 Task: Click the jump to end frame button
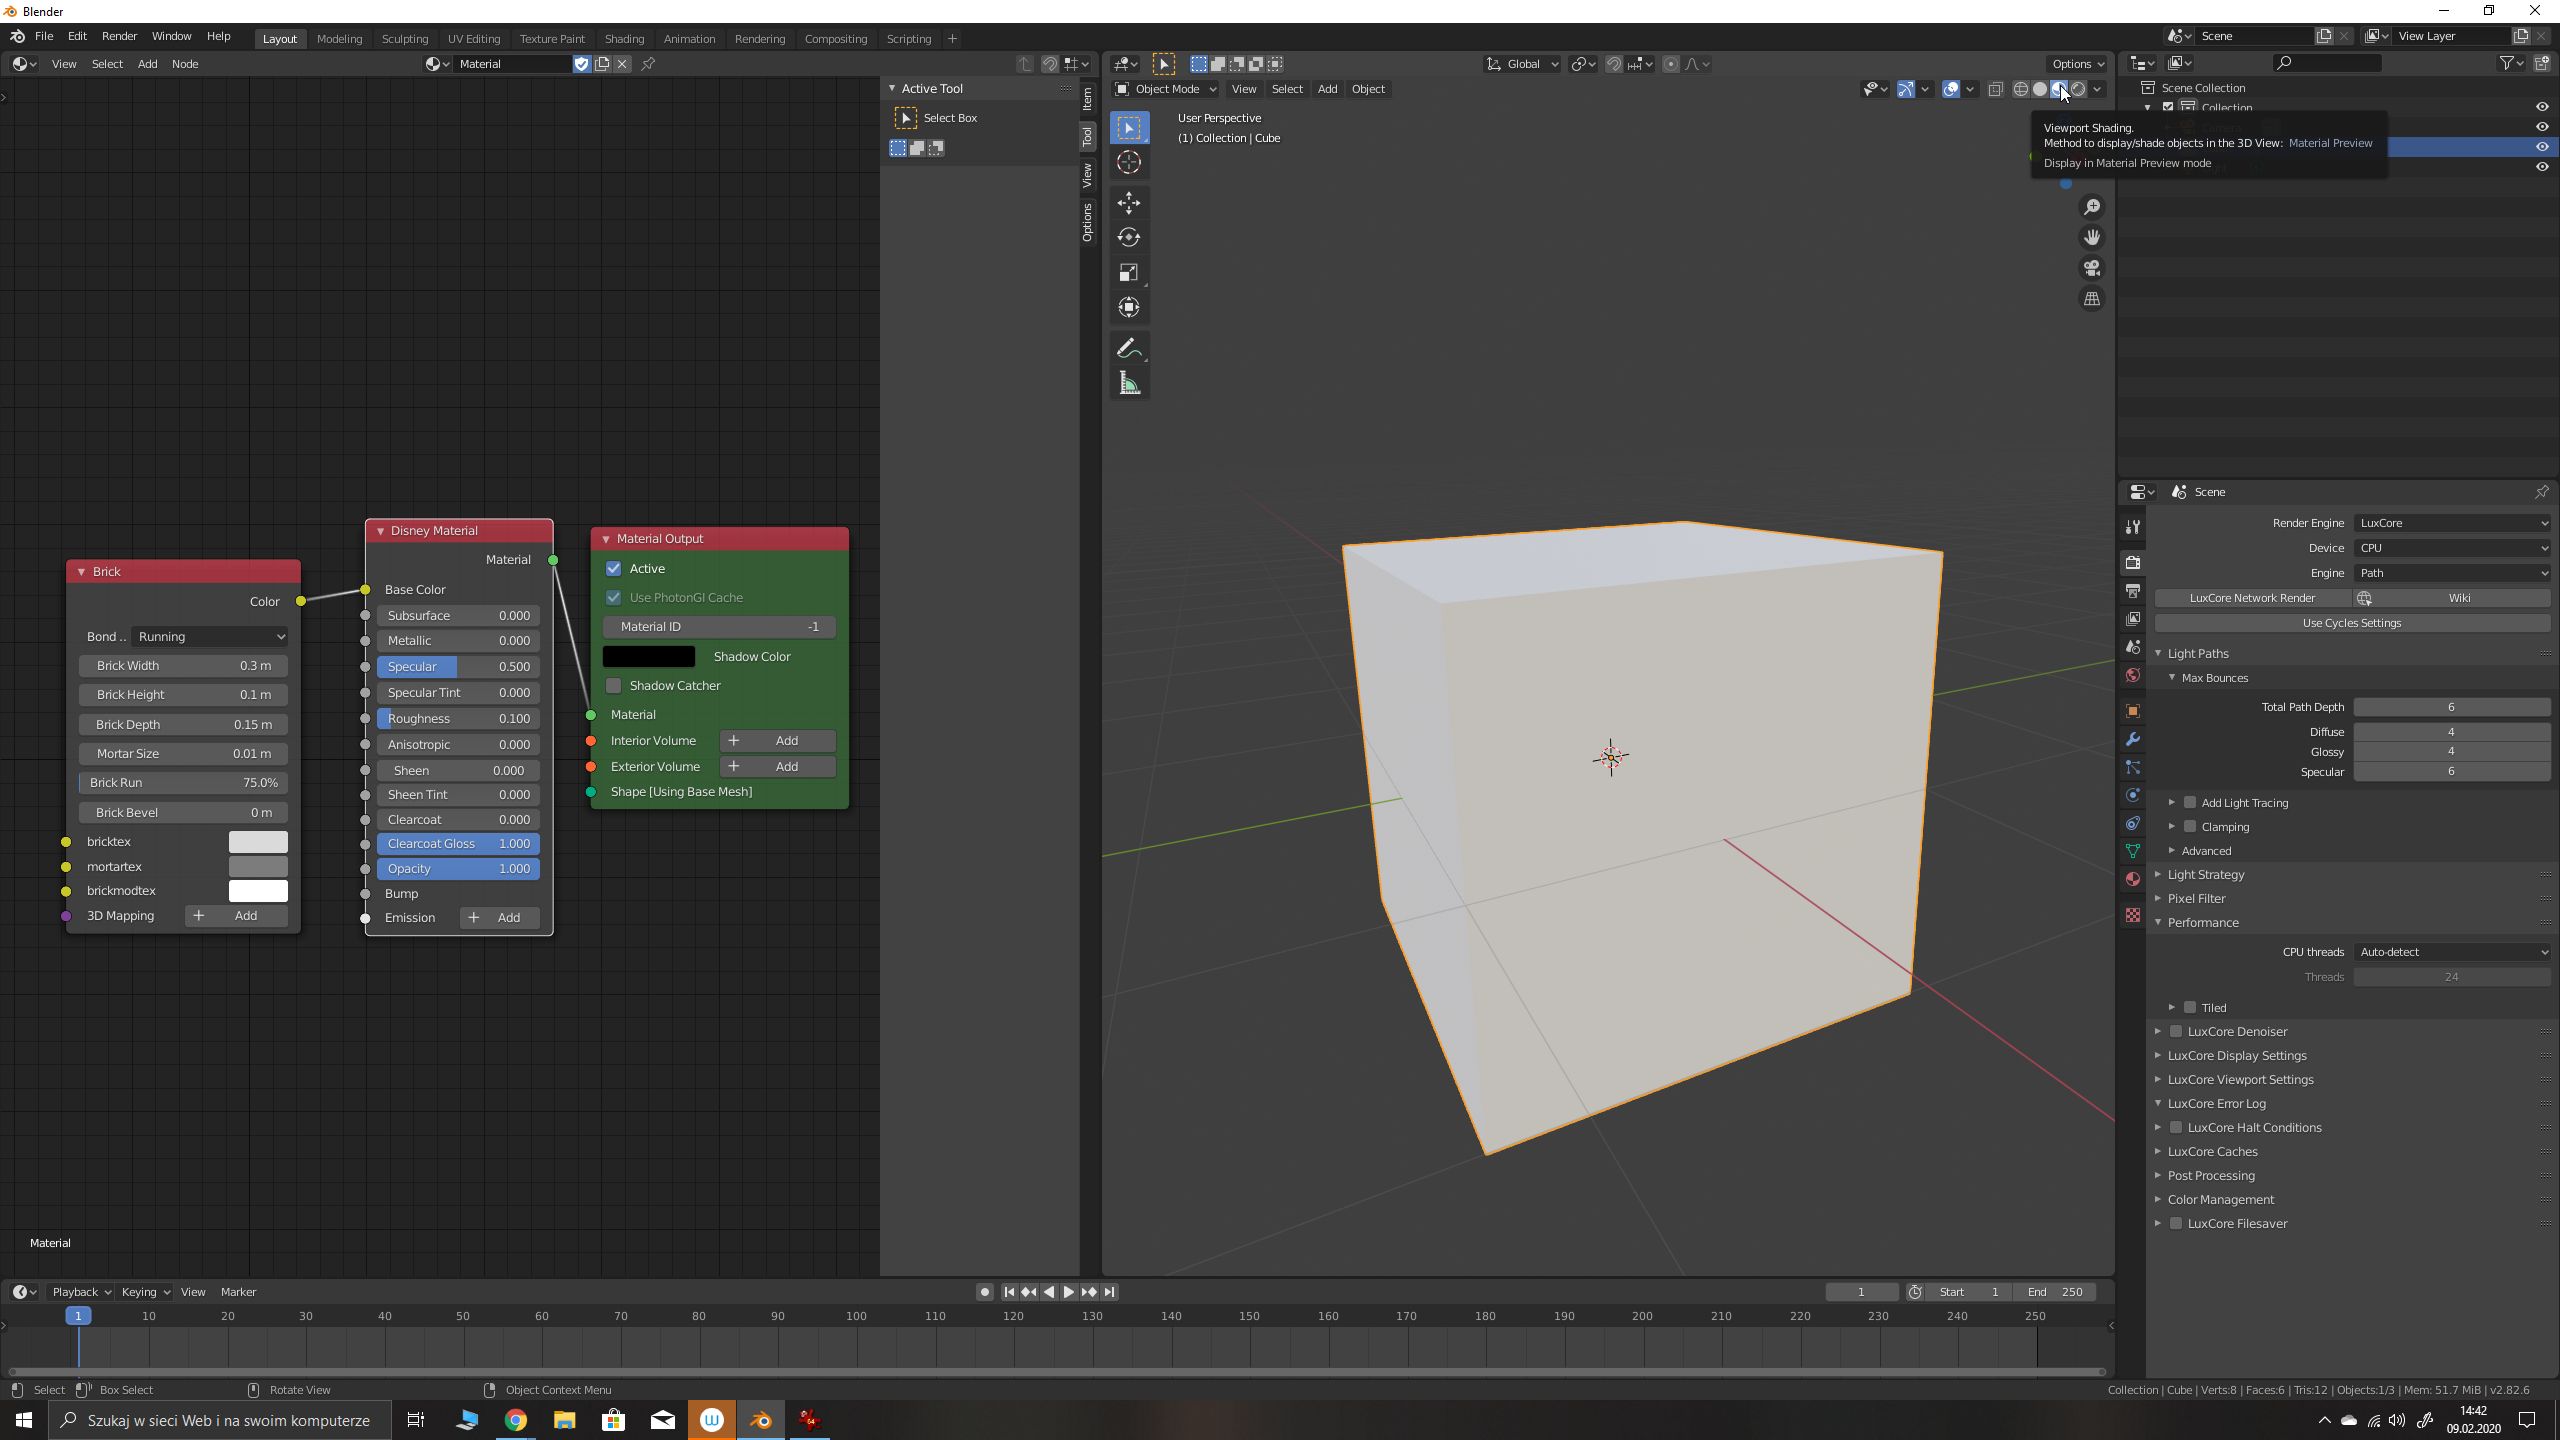pos(1109,1292)
